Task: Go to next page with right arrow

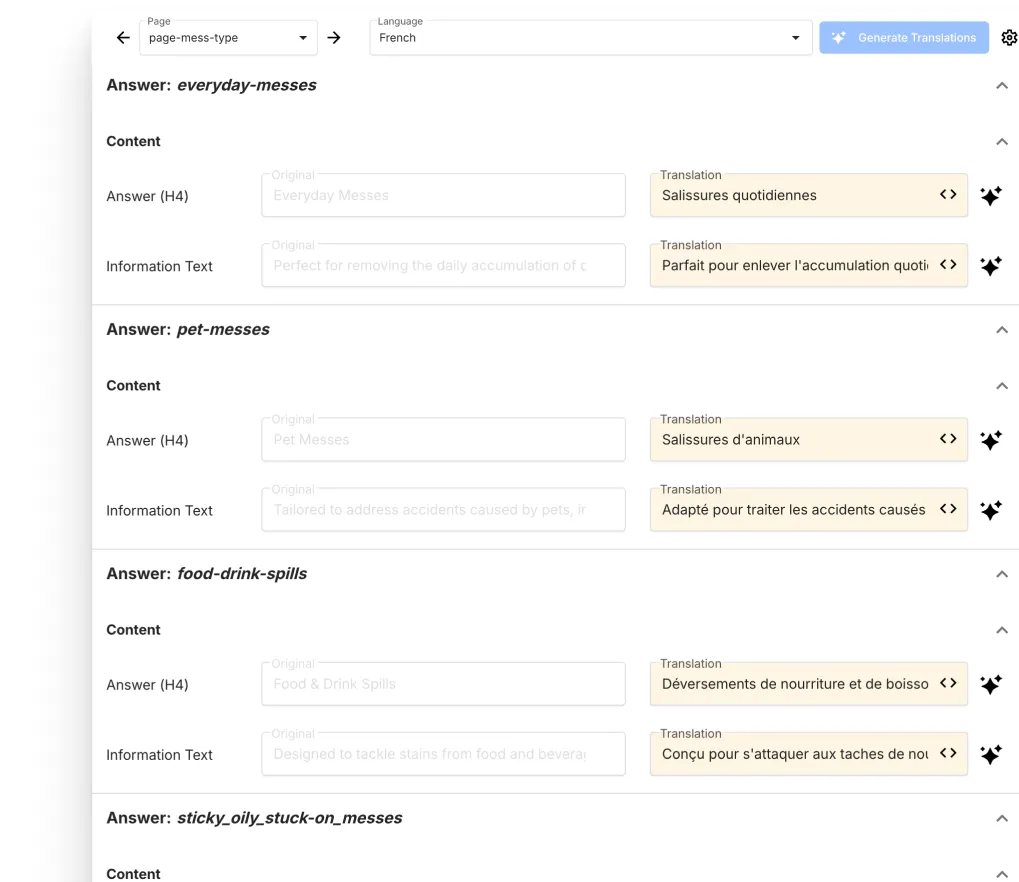Action: click(334, 38)
